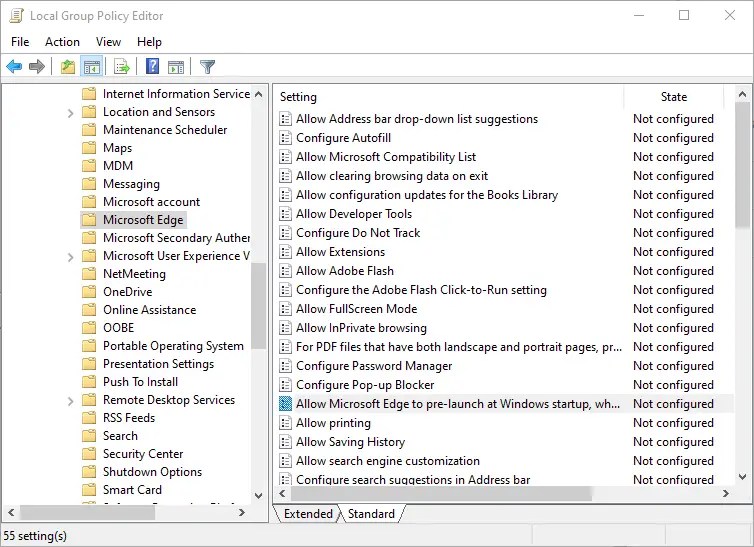This screenshot has width=754, height=547.
Task: Click the folder icon next to Search
Action: (x=89, y=436)
